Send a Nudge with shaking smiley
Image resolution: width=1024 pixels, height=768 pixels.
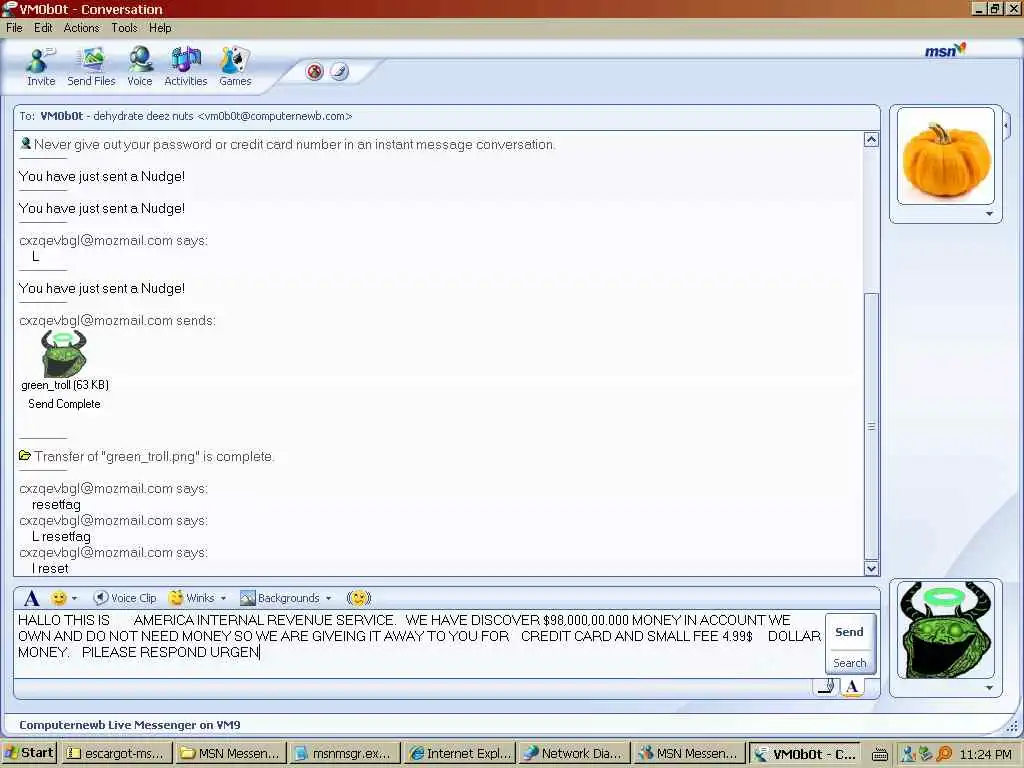click(359, 598)
